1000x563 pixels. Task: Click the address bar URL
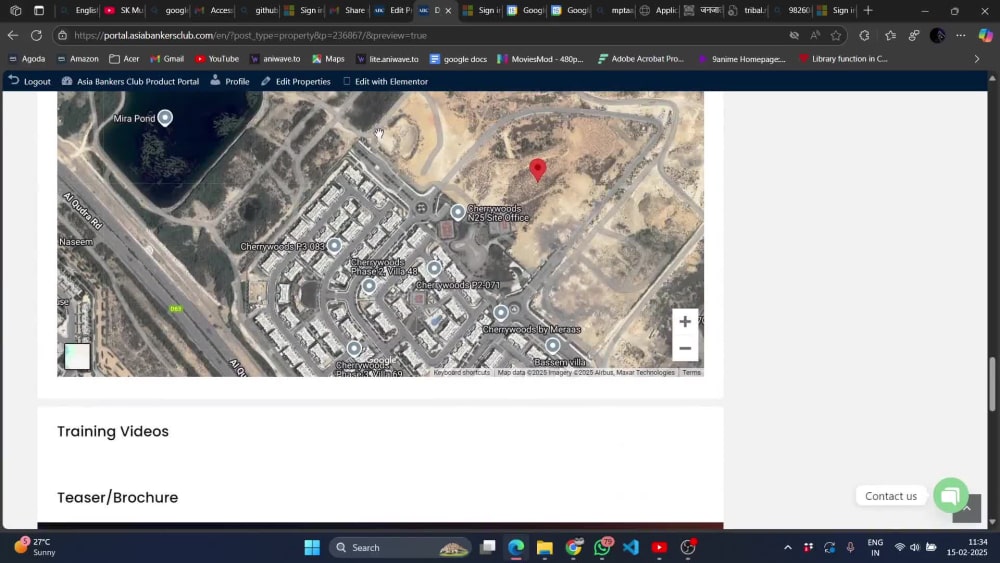(250, 36)
